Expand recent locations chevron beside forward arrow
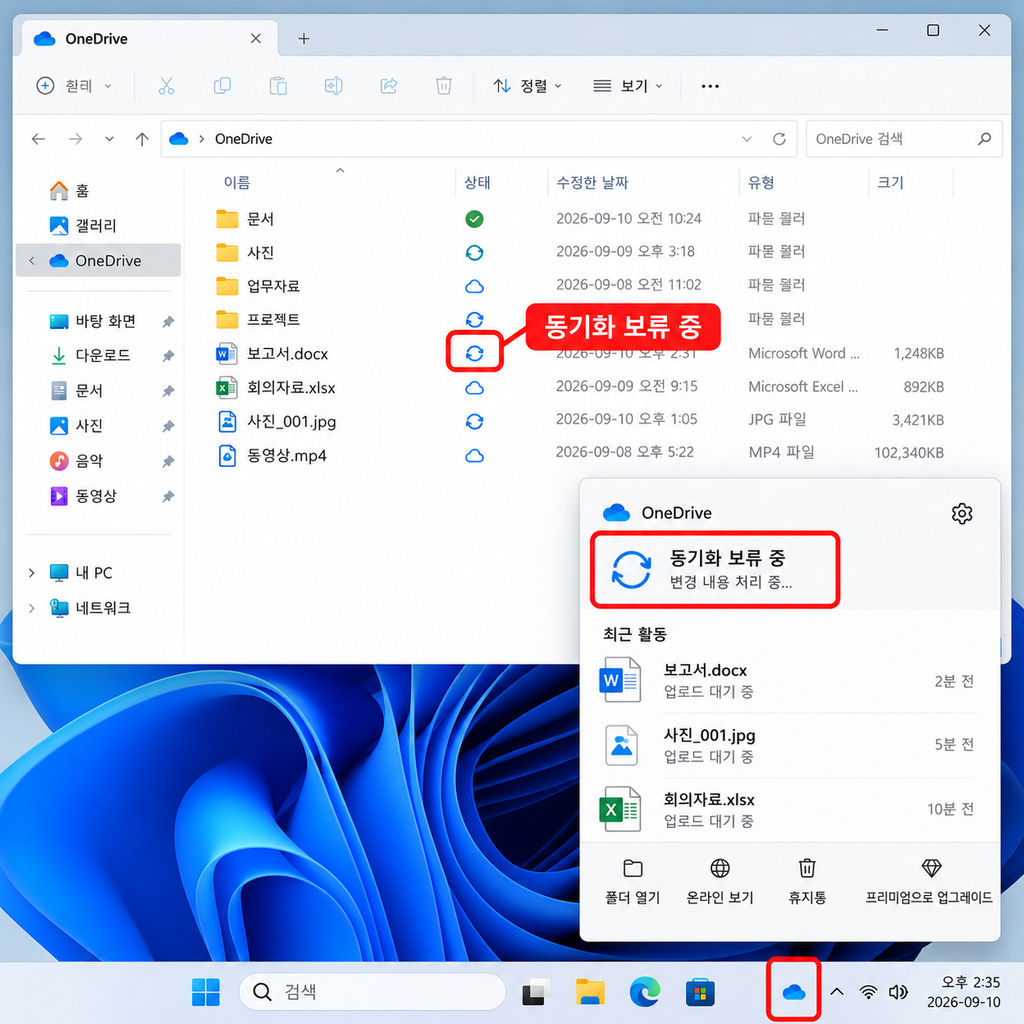The height and width of the screenshot is (1024, 1024). [109, 138]
